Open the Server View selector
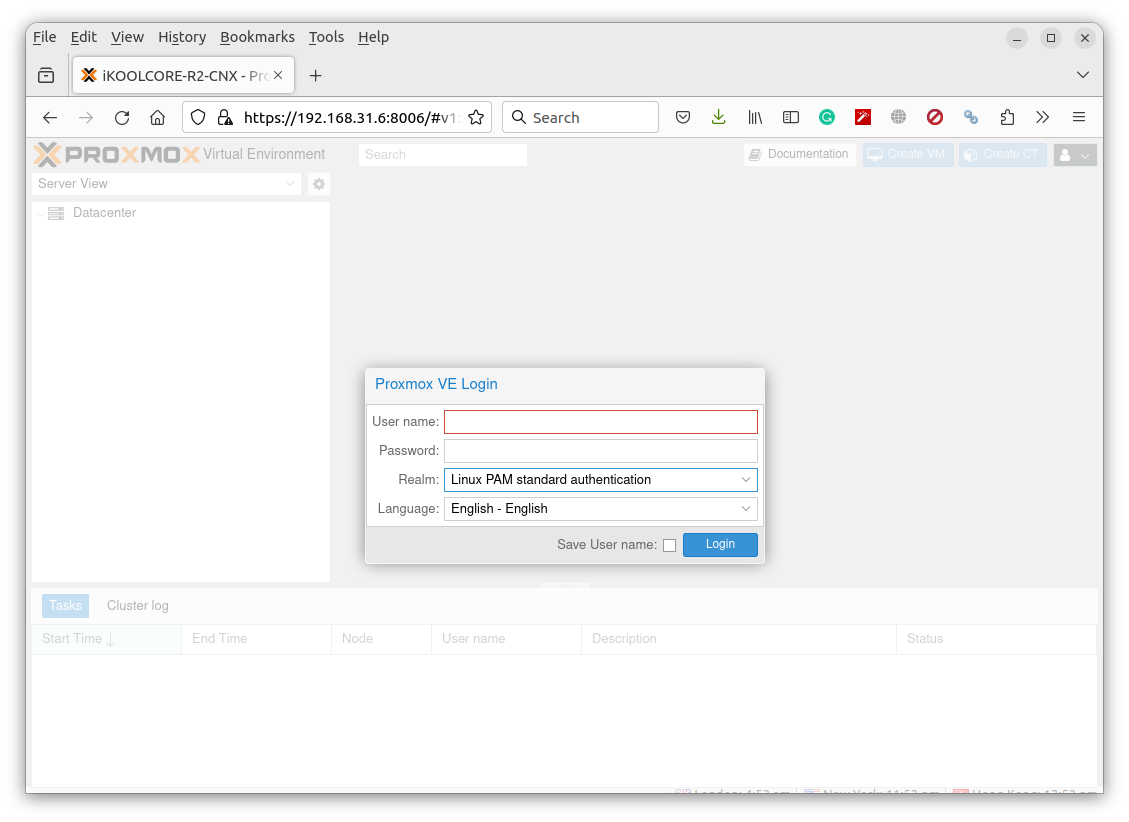 click(x=166, y=184)
